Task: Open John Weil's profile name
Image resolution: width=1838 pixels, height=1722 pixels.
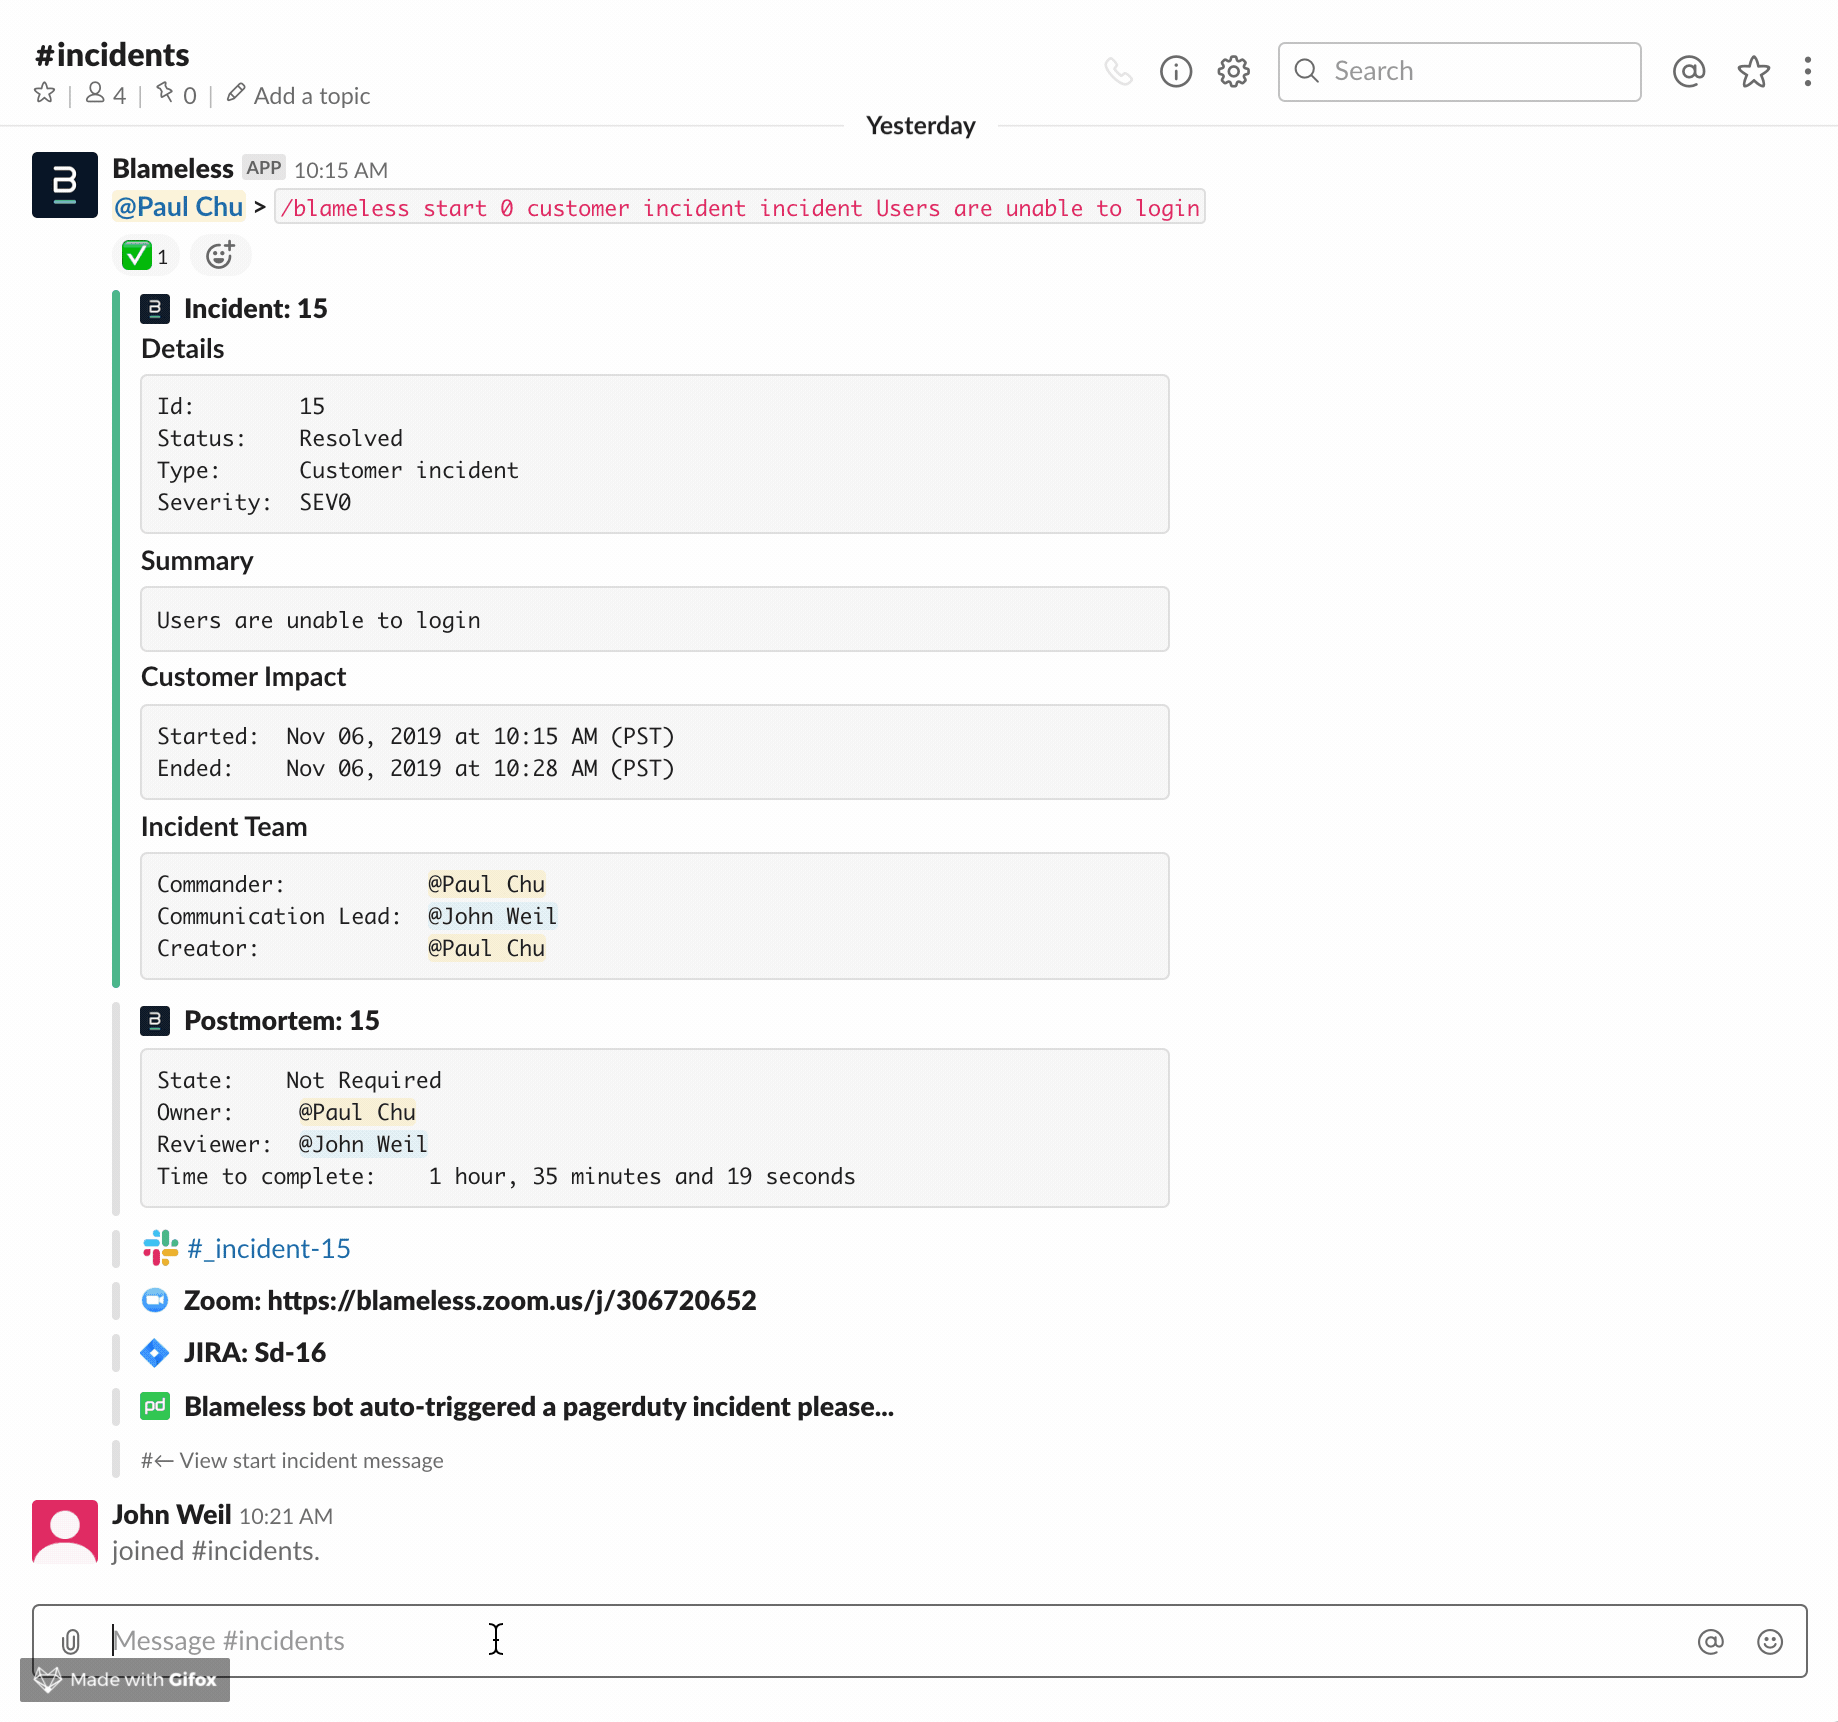Action: click(x=172, y=1515)
